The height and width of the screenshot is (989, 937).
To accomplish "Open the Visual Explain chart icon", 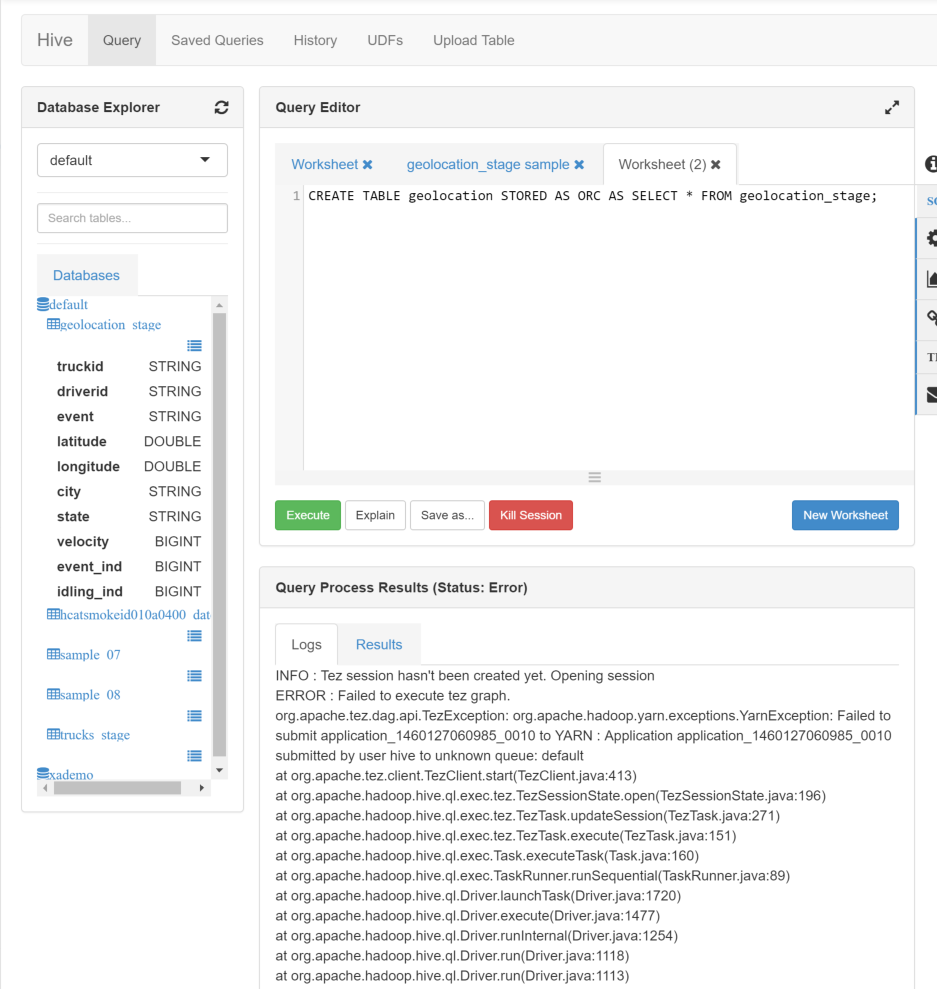I will (x=930, y=278).
